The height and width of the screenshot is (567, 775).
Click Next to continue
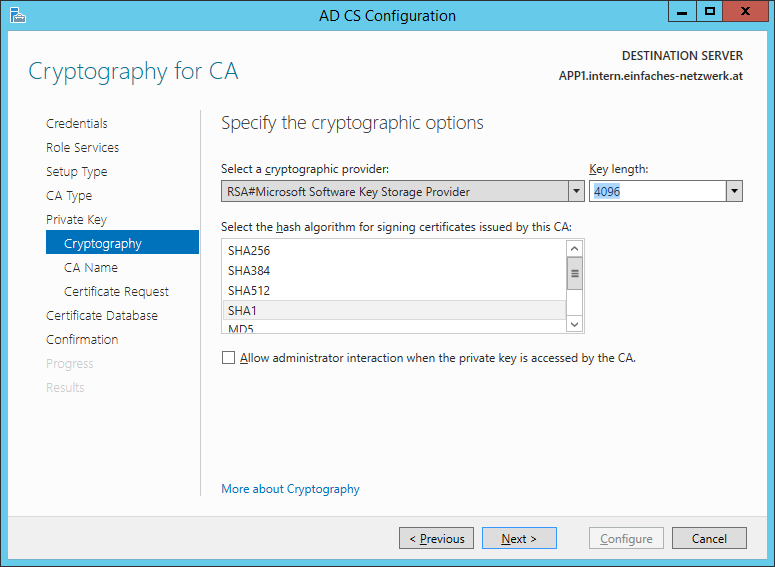(519, 539)
